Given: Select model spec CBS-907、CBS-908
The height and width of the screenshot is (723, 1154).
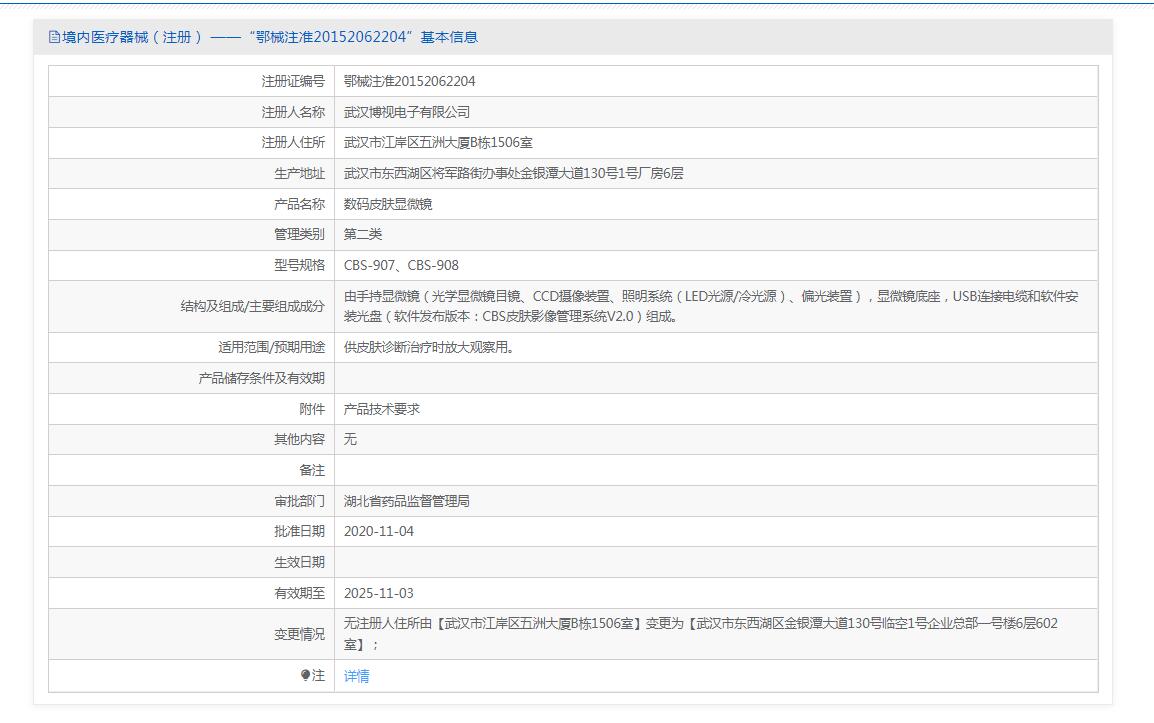Looking at the screenshot, I should coord(401,265).
